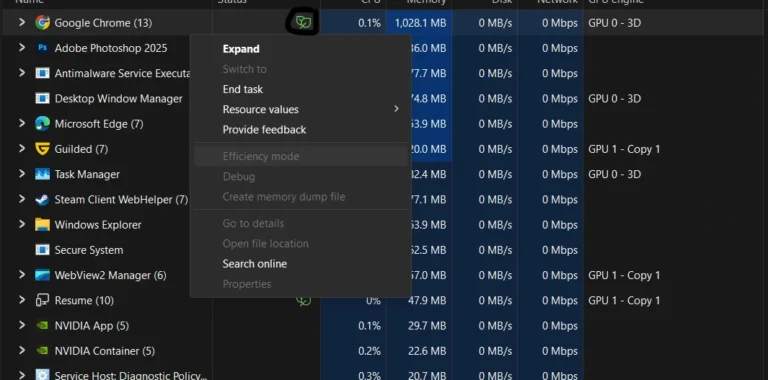This screenshot has height=380, width=768.
Task: Expand the NVIDIA App group
Action: (x=22, y=326)
